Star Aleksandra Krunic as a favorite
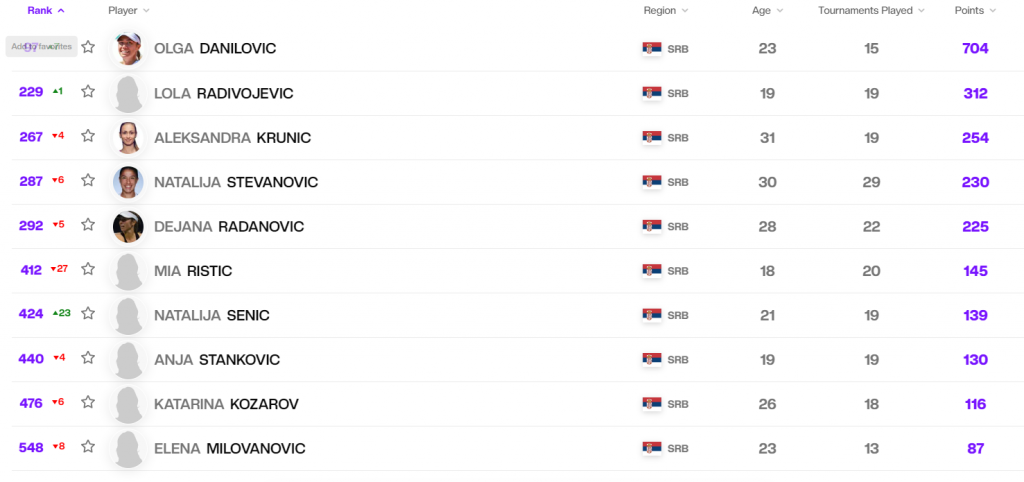Viewport: 1024px width, 482px height. coord(88,136)
